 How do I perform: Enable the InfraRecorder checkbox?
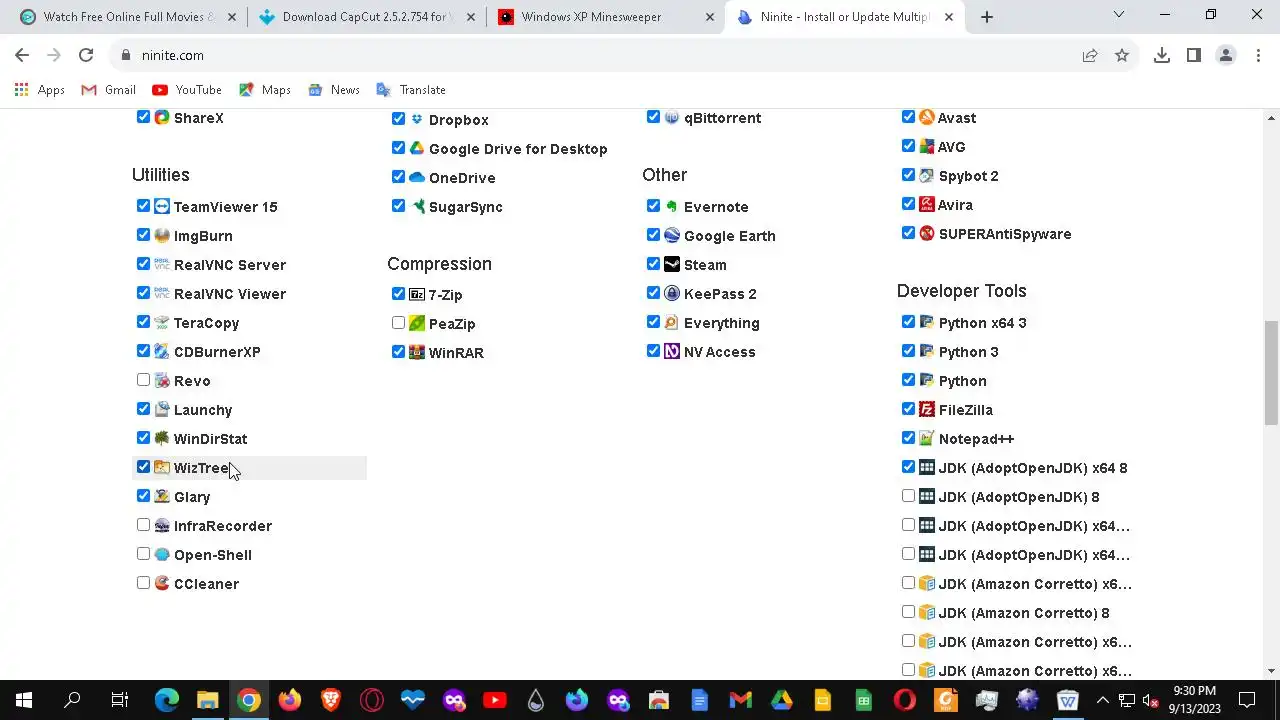(143, 525)
